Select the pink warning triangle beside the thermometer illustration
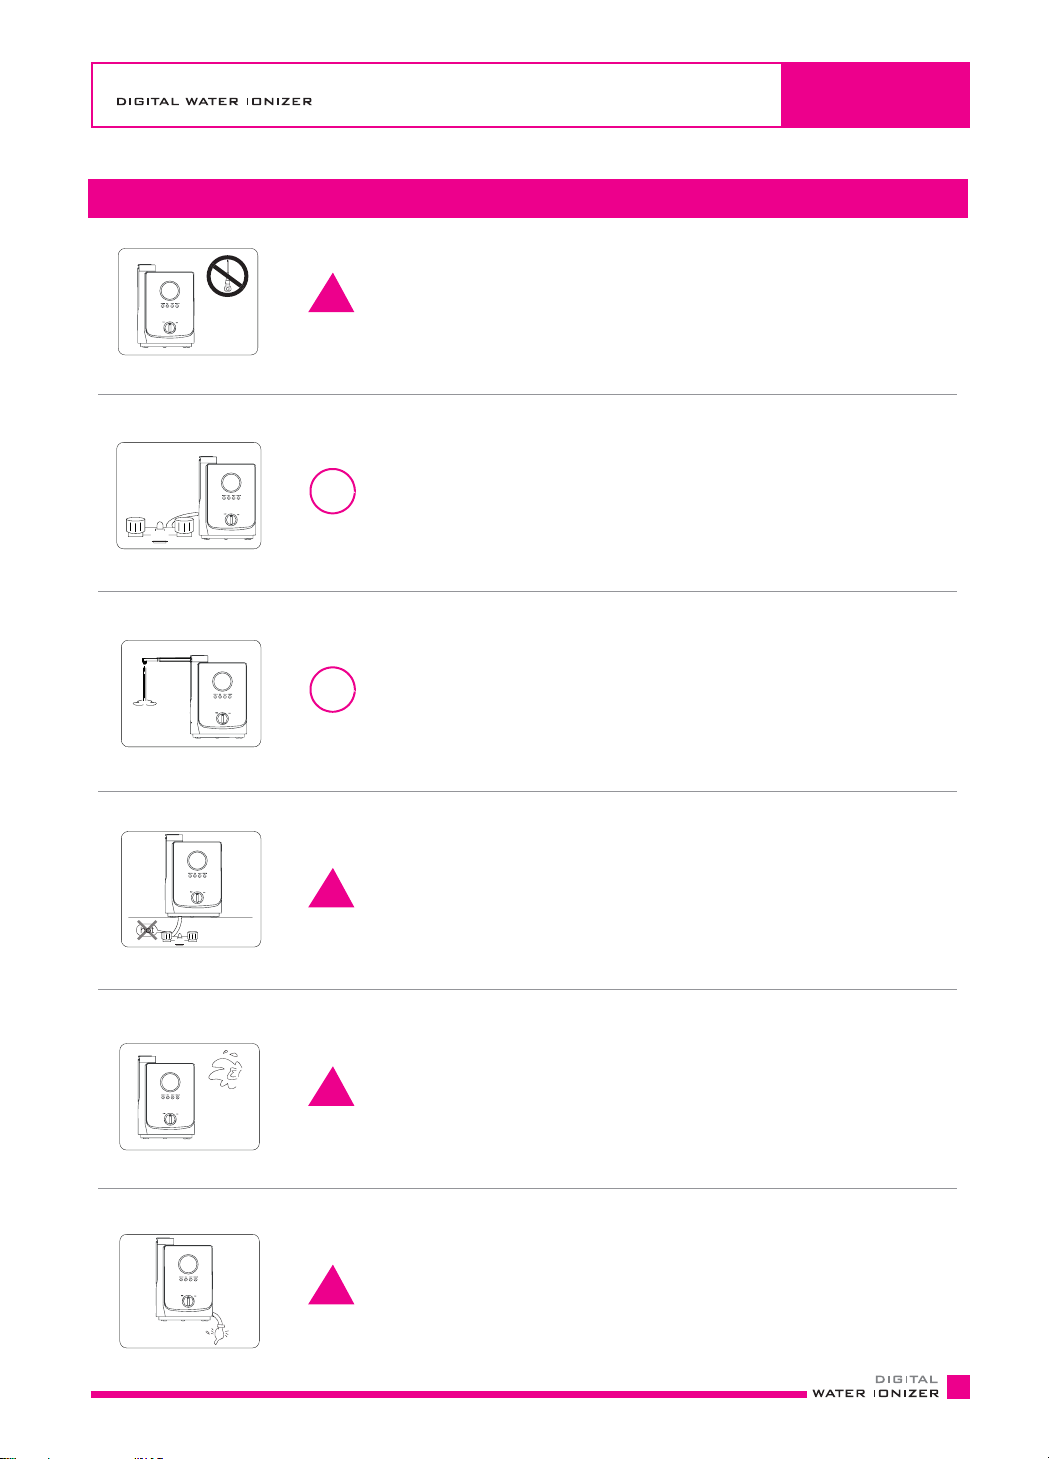Viewport: 1049px width, 1459px height. [331, 292]
